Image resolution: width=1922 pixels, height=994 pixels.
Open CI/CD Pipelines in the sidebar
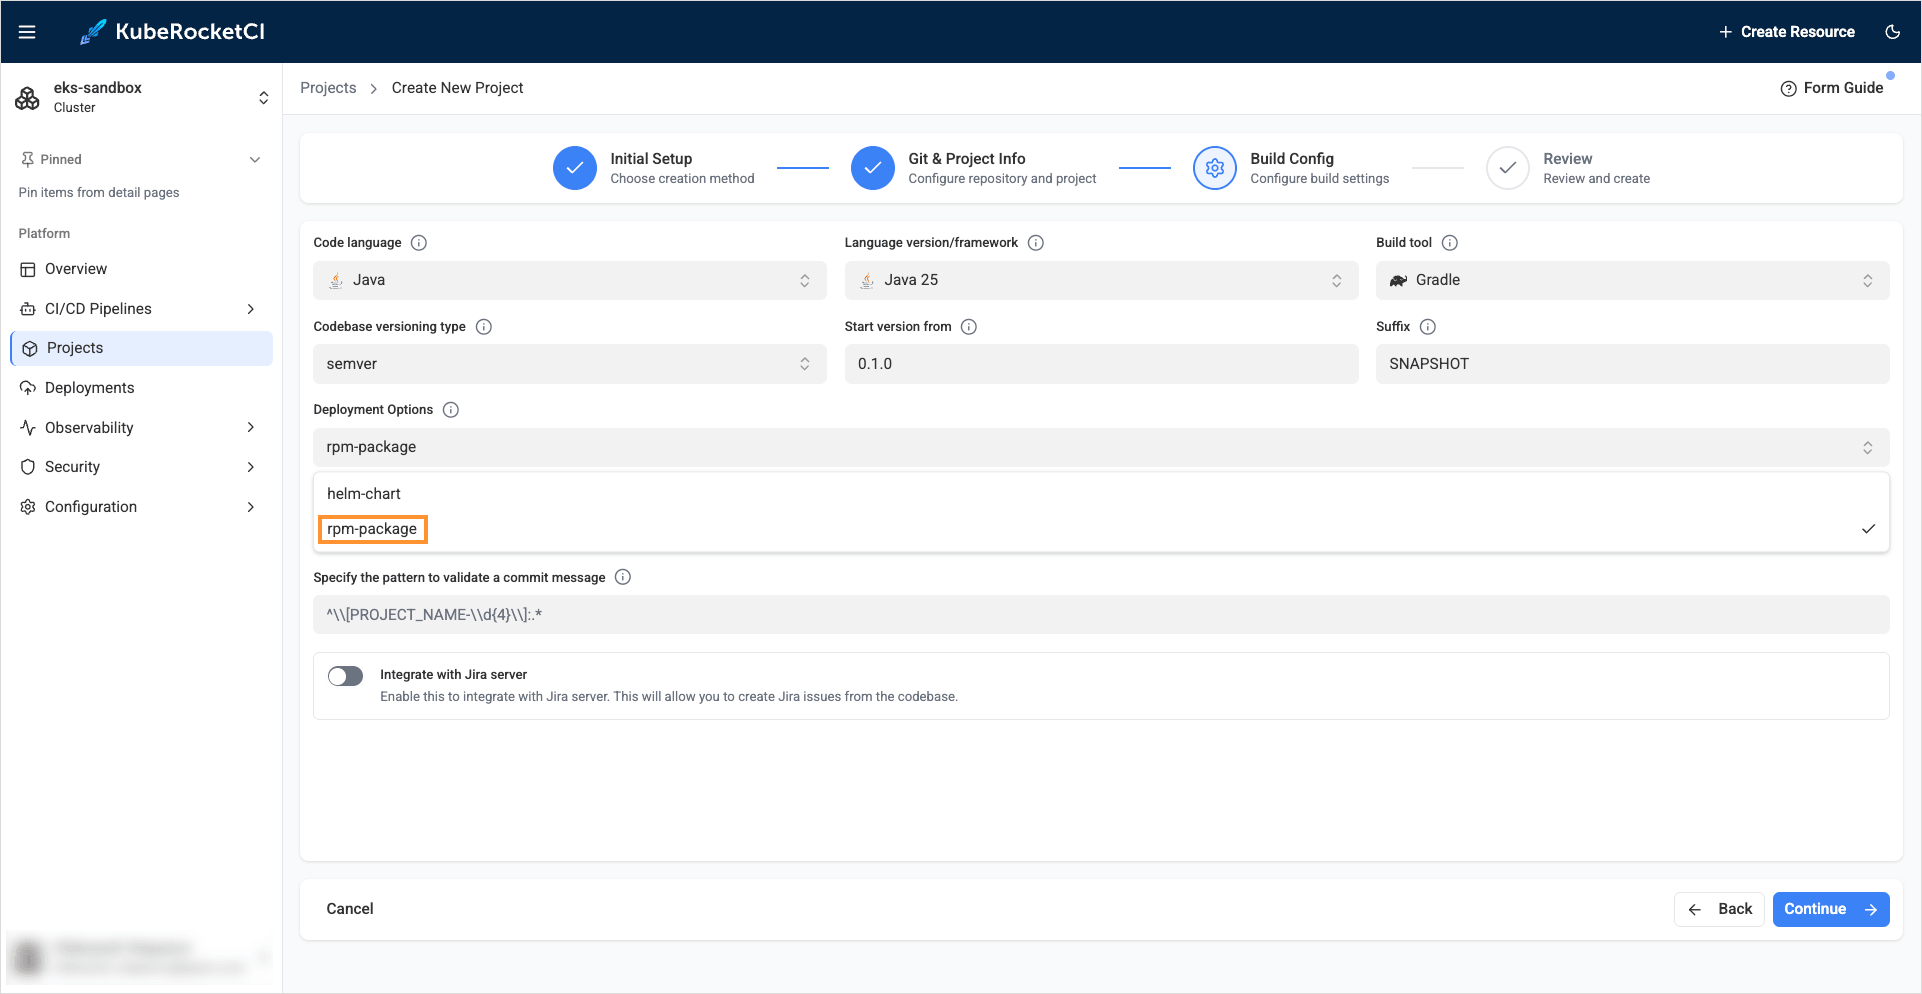pos(141,309)
